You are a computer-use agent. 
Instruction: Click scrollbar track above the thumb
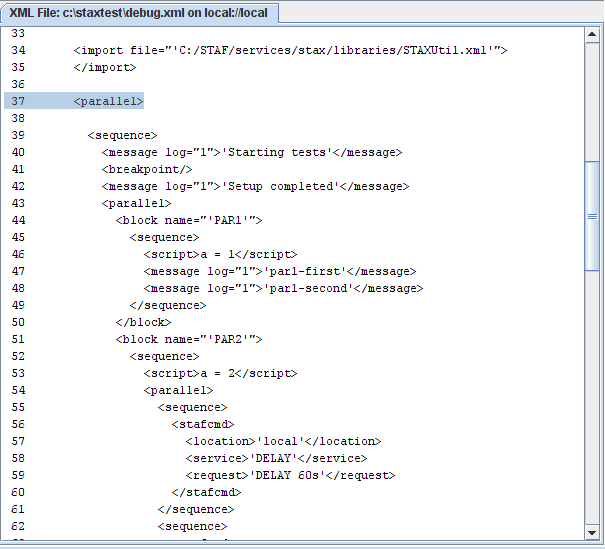[x=592, y=102]
